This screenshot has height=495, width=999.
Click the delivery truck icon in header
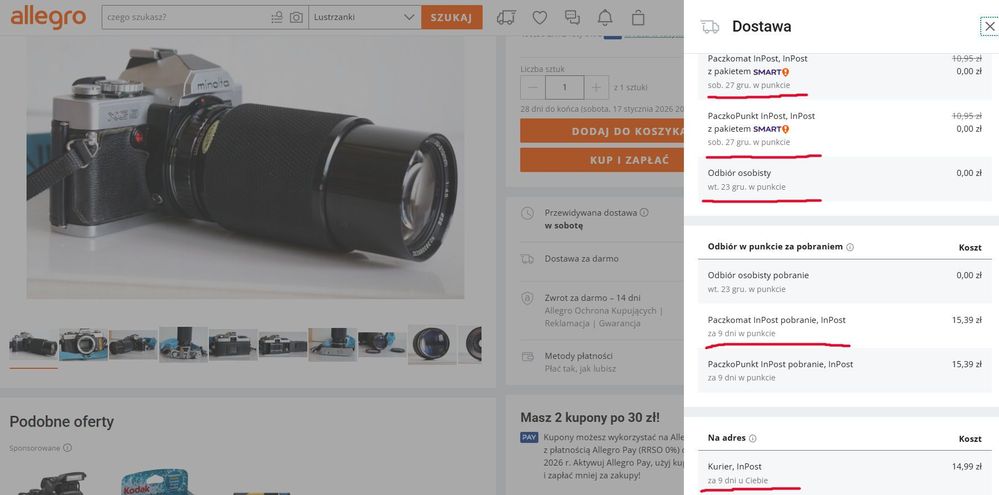(506, 18)
